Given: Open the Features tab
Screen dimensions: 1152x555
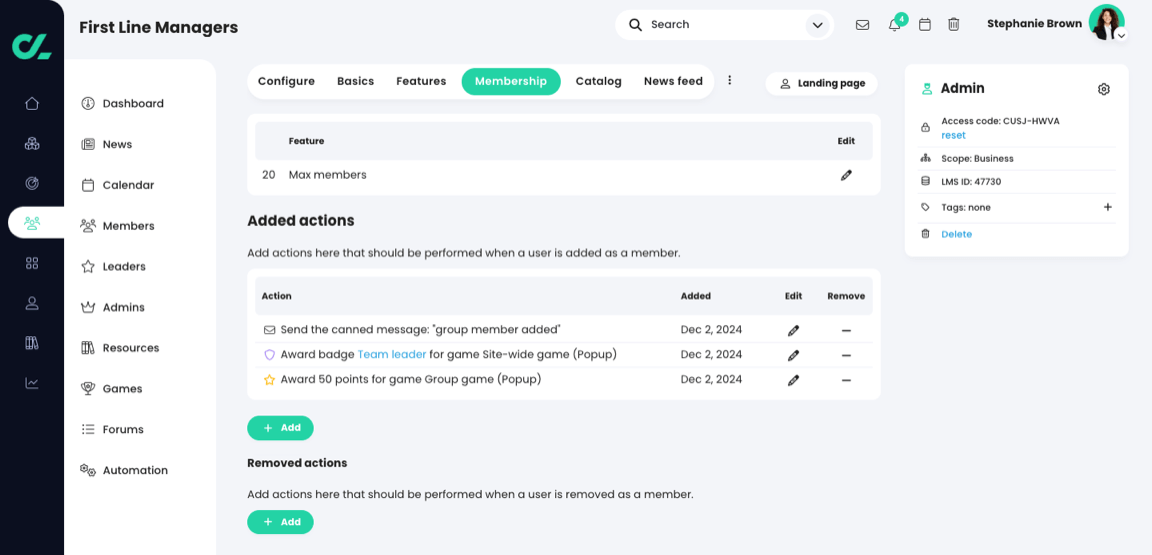Looking at the screenshot, I should (421, 82).
